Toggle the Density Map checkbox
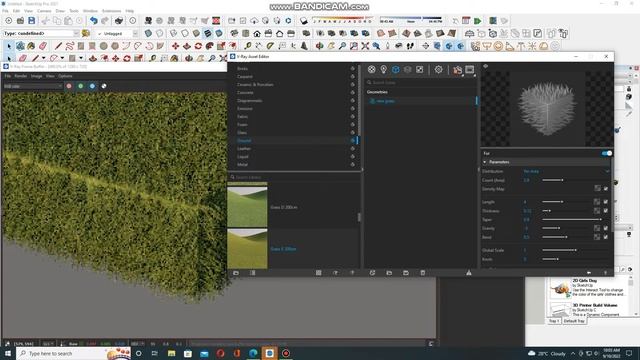Image resolution: width=640 pixels, height=360 pixels. [x=606, y=189]
